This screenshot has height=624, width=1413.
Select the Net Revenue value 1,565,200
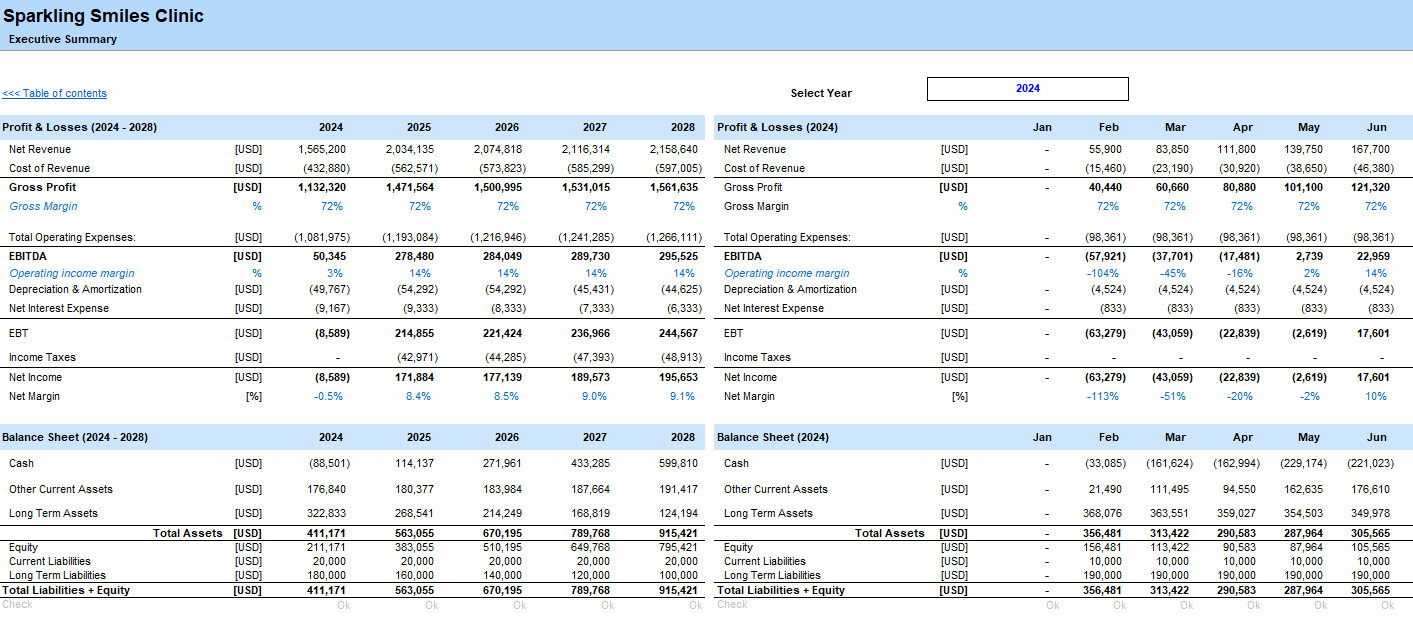322,149
